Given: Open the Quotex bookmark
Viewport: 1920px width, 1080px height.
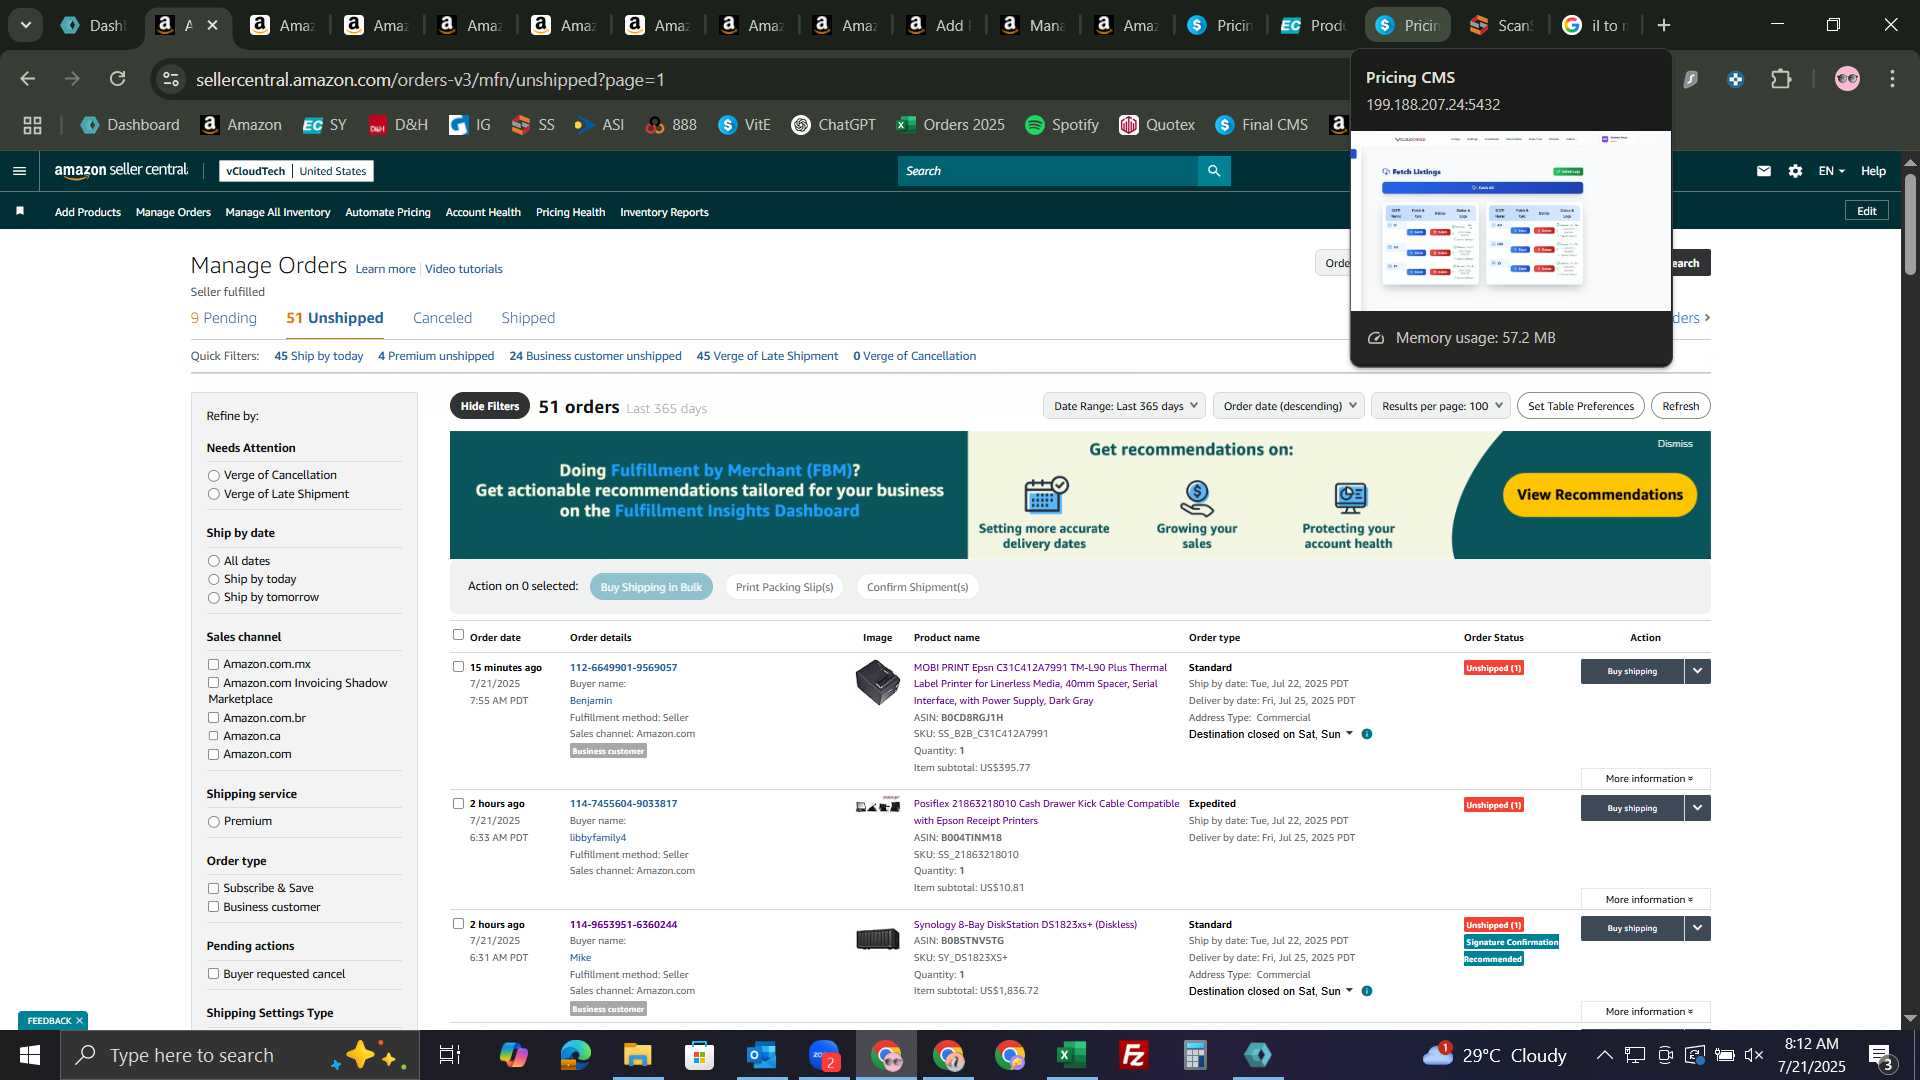Looking at the screenshot, I should click(1157, 125).
